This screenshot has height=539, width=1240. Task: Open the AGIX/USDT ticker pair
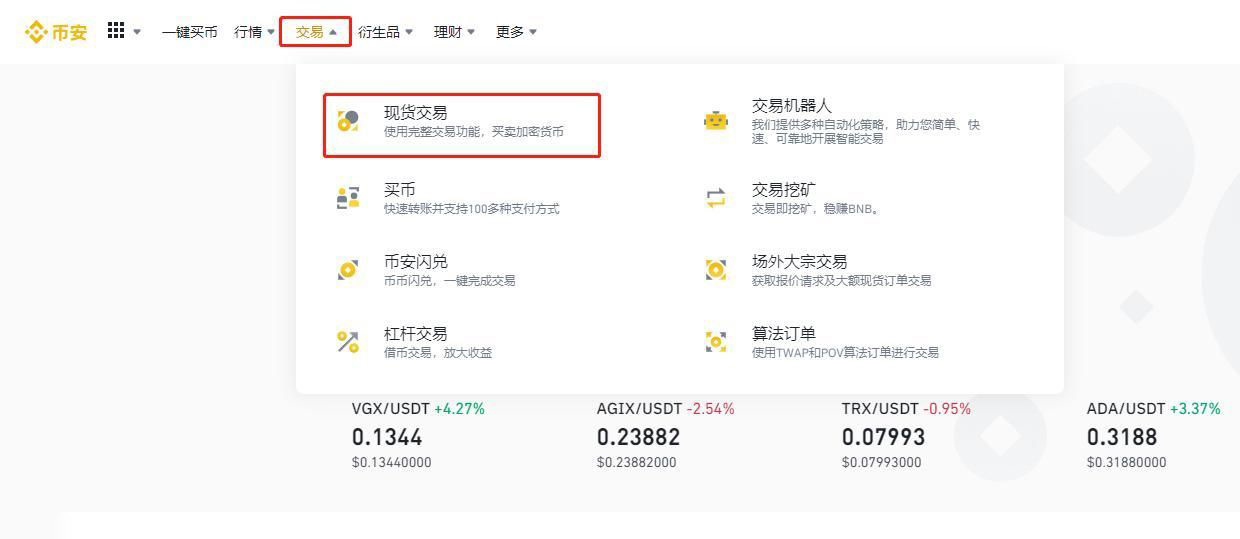pos(640,409)
